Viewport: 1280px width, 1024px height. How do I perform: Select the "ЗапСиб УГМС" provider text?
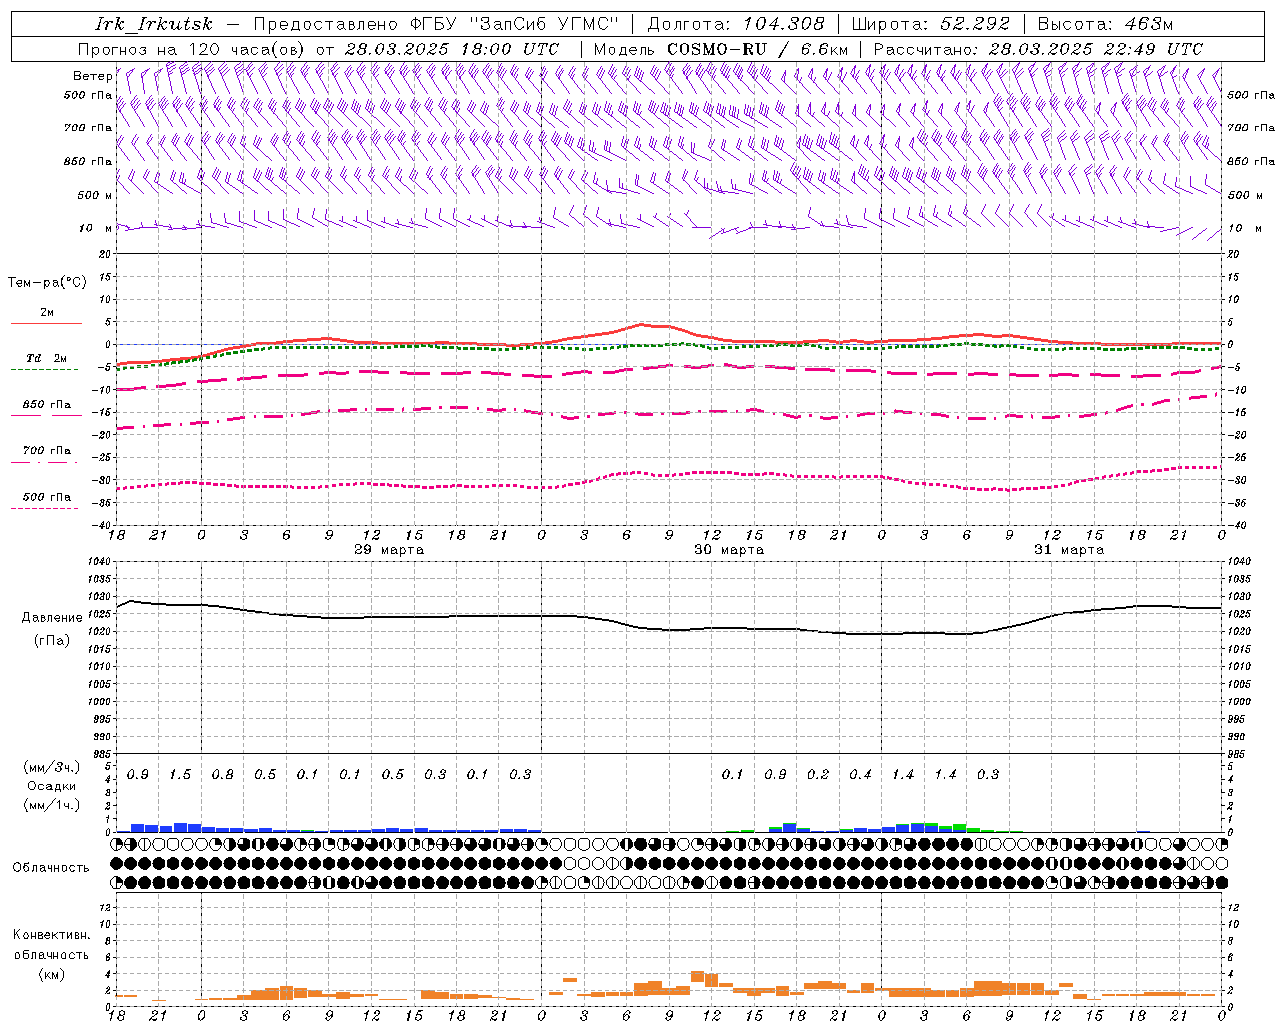544,24
